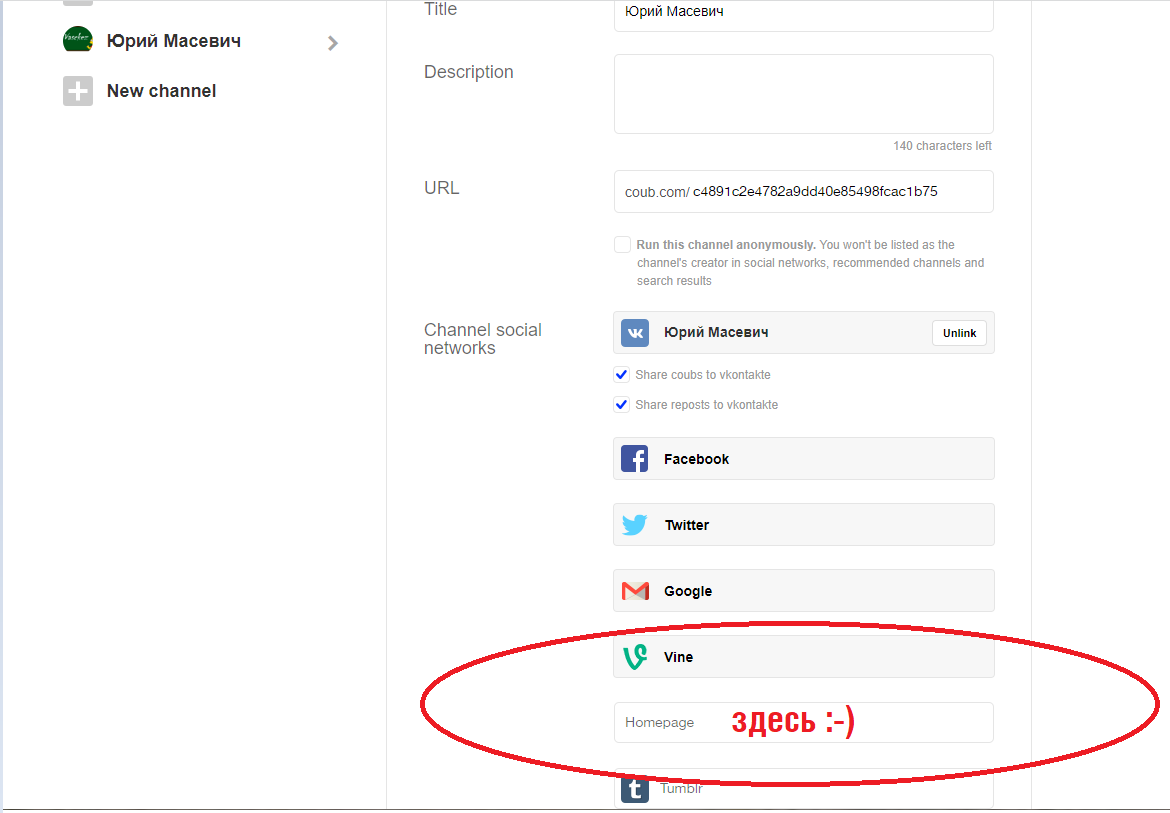Screen dimensions: 1170x813
Task: Click Юрий Масевич channel avatar
Action: tap(78, 40)
